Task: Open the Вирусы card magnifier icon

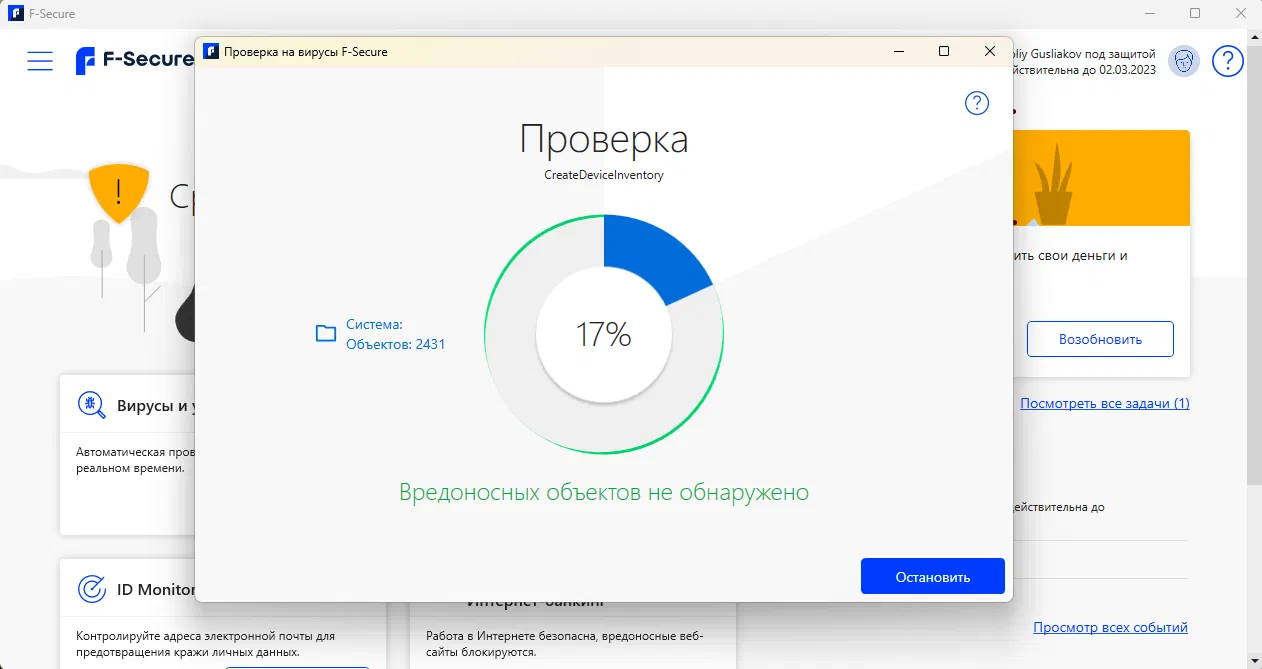Action: [92, 405]
